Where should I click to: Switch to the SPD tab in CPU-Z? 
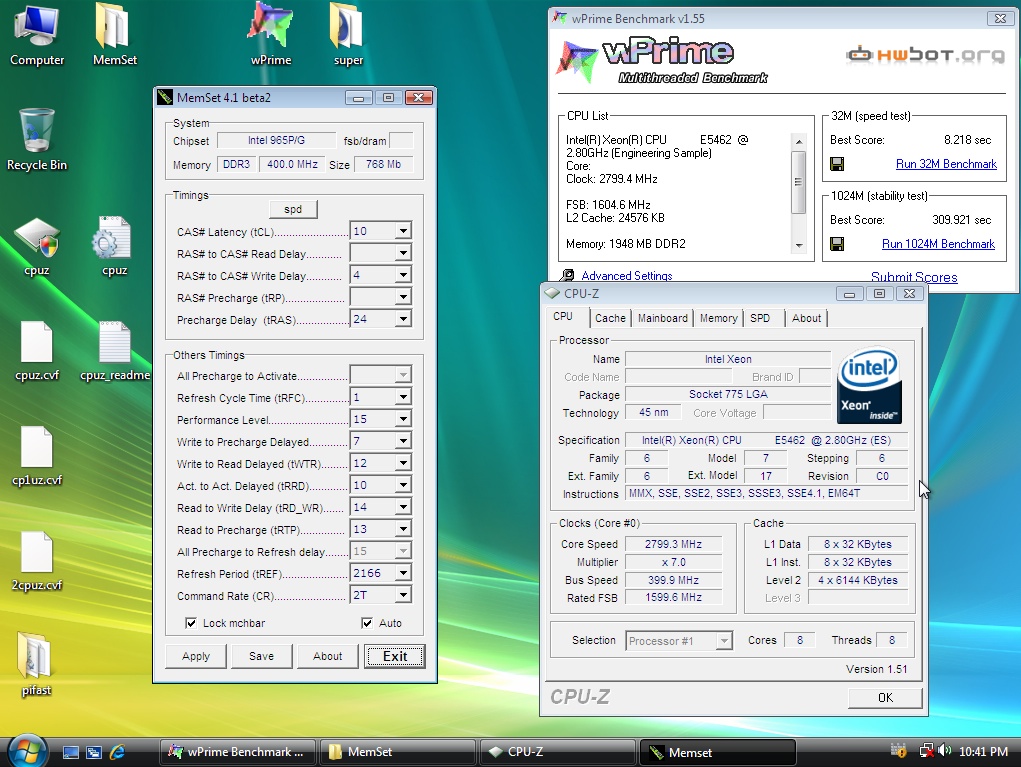tap(760, 318)
